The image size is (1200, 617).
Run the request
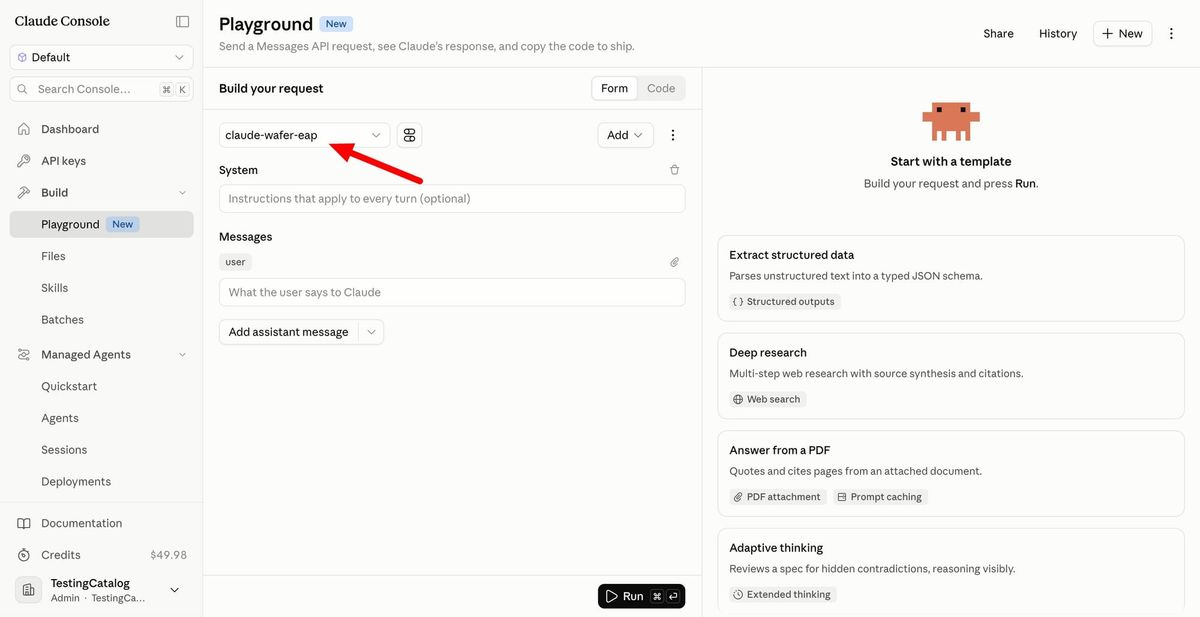click(641, 596)
